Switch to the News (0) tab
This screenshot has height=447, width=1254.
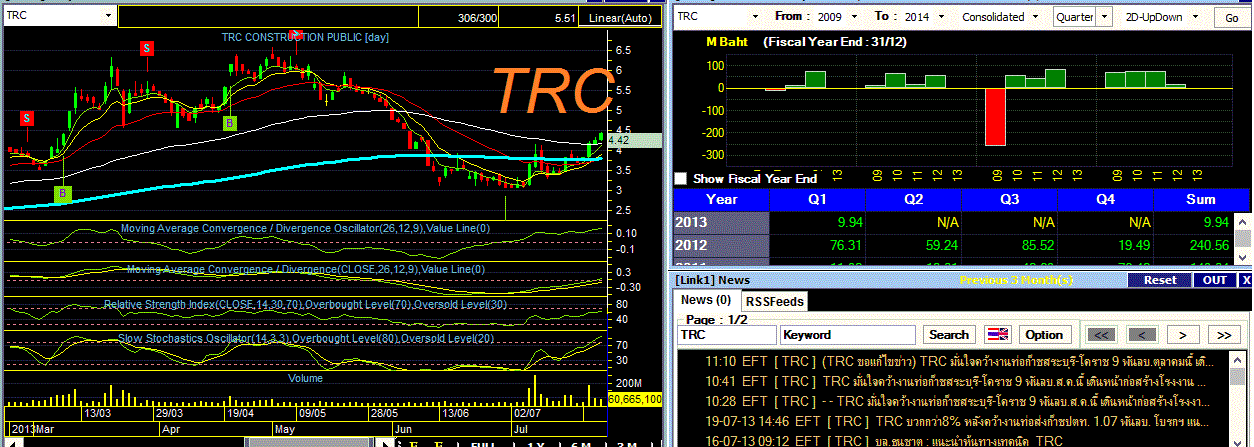(705, 300)
